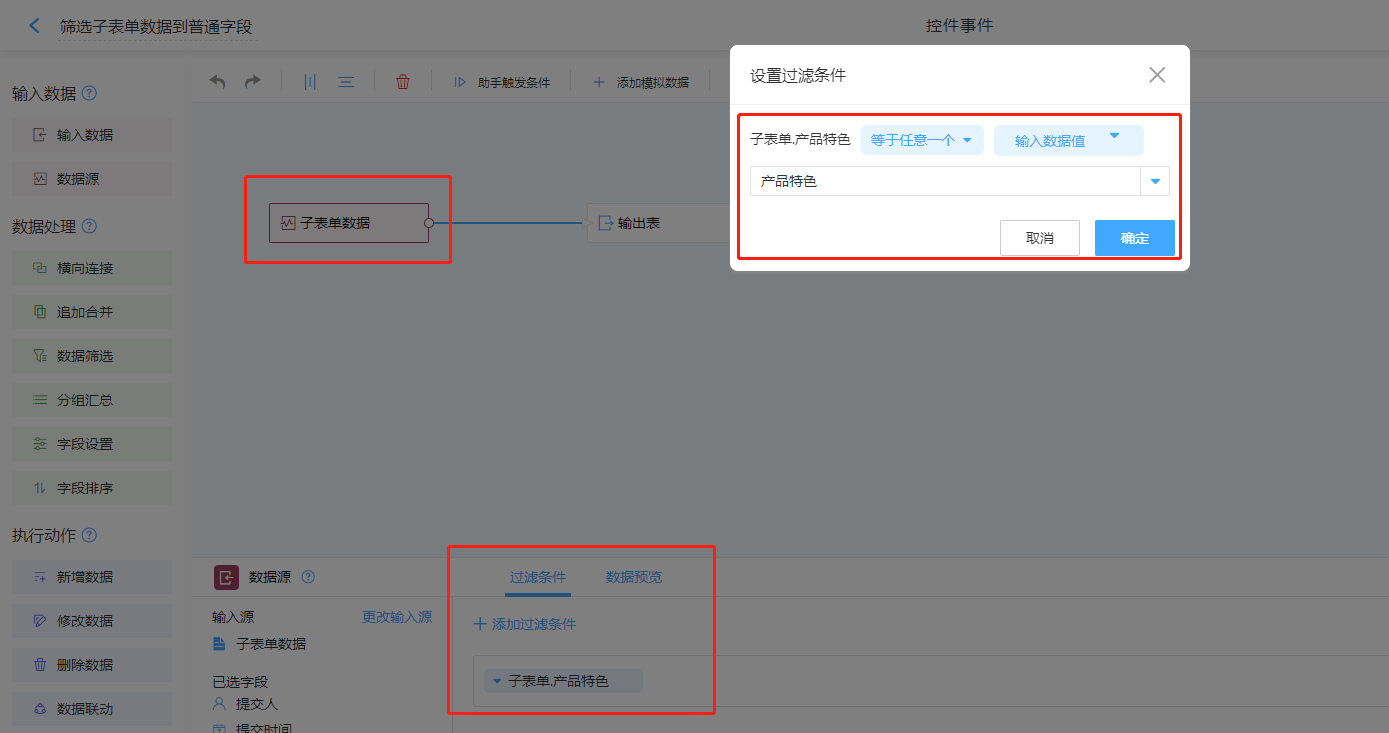
Task: Open the 等于任意一个 operator dropdown
Action: tap(921, 141)
